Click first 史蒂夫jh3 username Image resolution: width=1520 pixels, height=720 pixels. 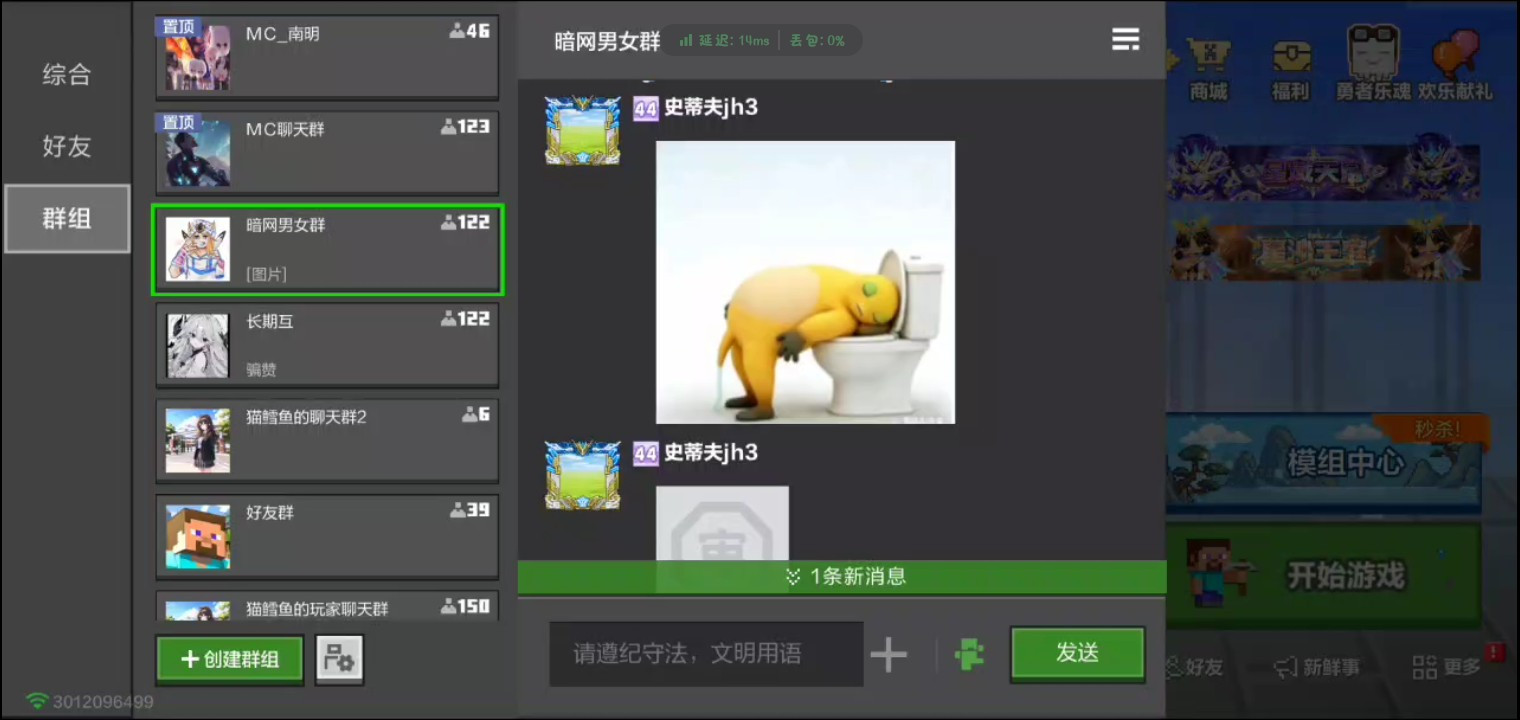pos(711,107)
